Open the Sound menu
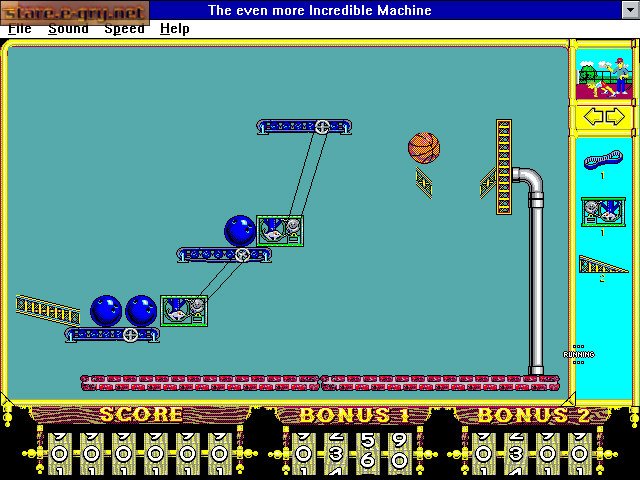This screenshot has width=640, height=480. click(68, 29)
